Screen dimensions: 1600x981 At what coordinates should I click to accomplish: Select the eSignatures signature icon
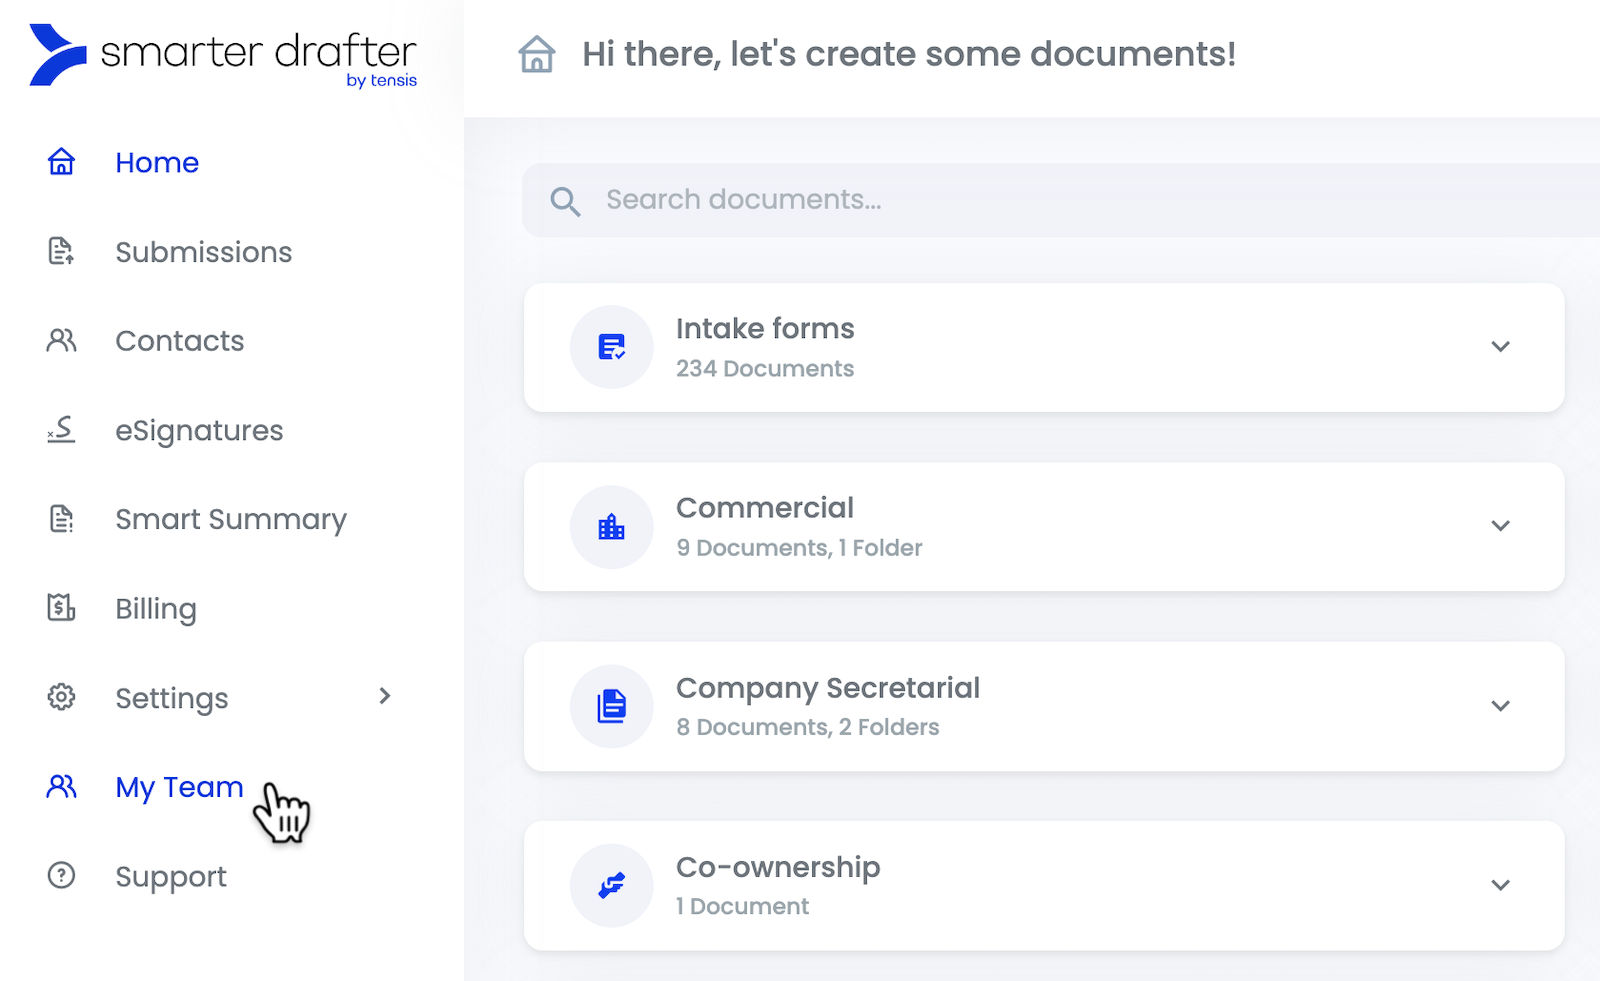point(60,430)
